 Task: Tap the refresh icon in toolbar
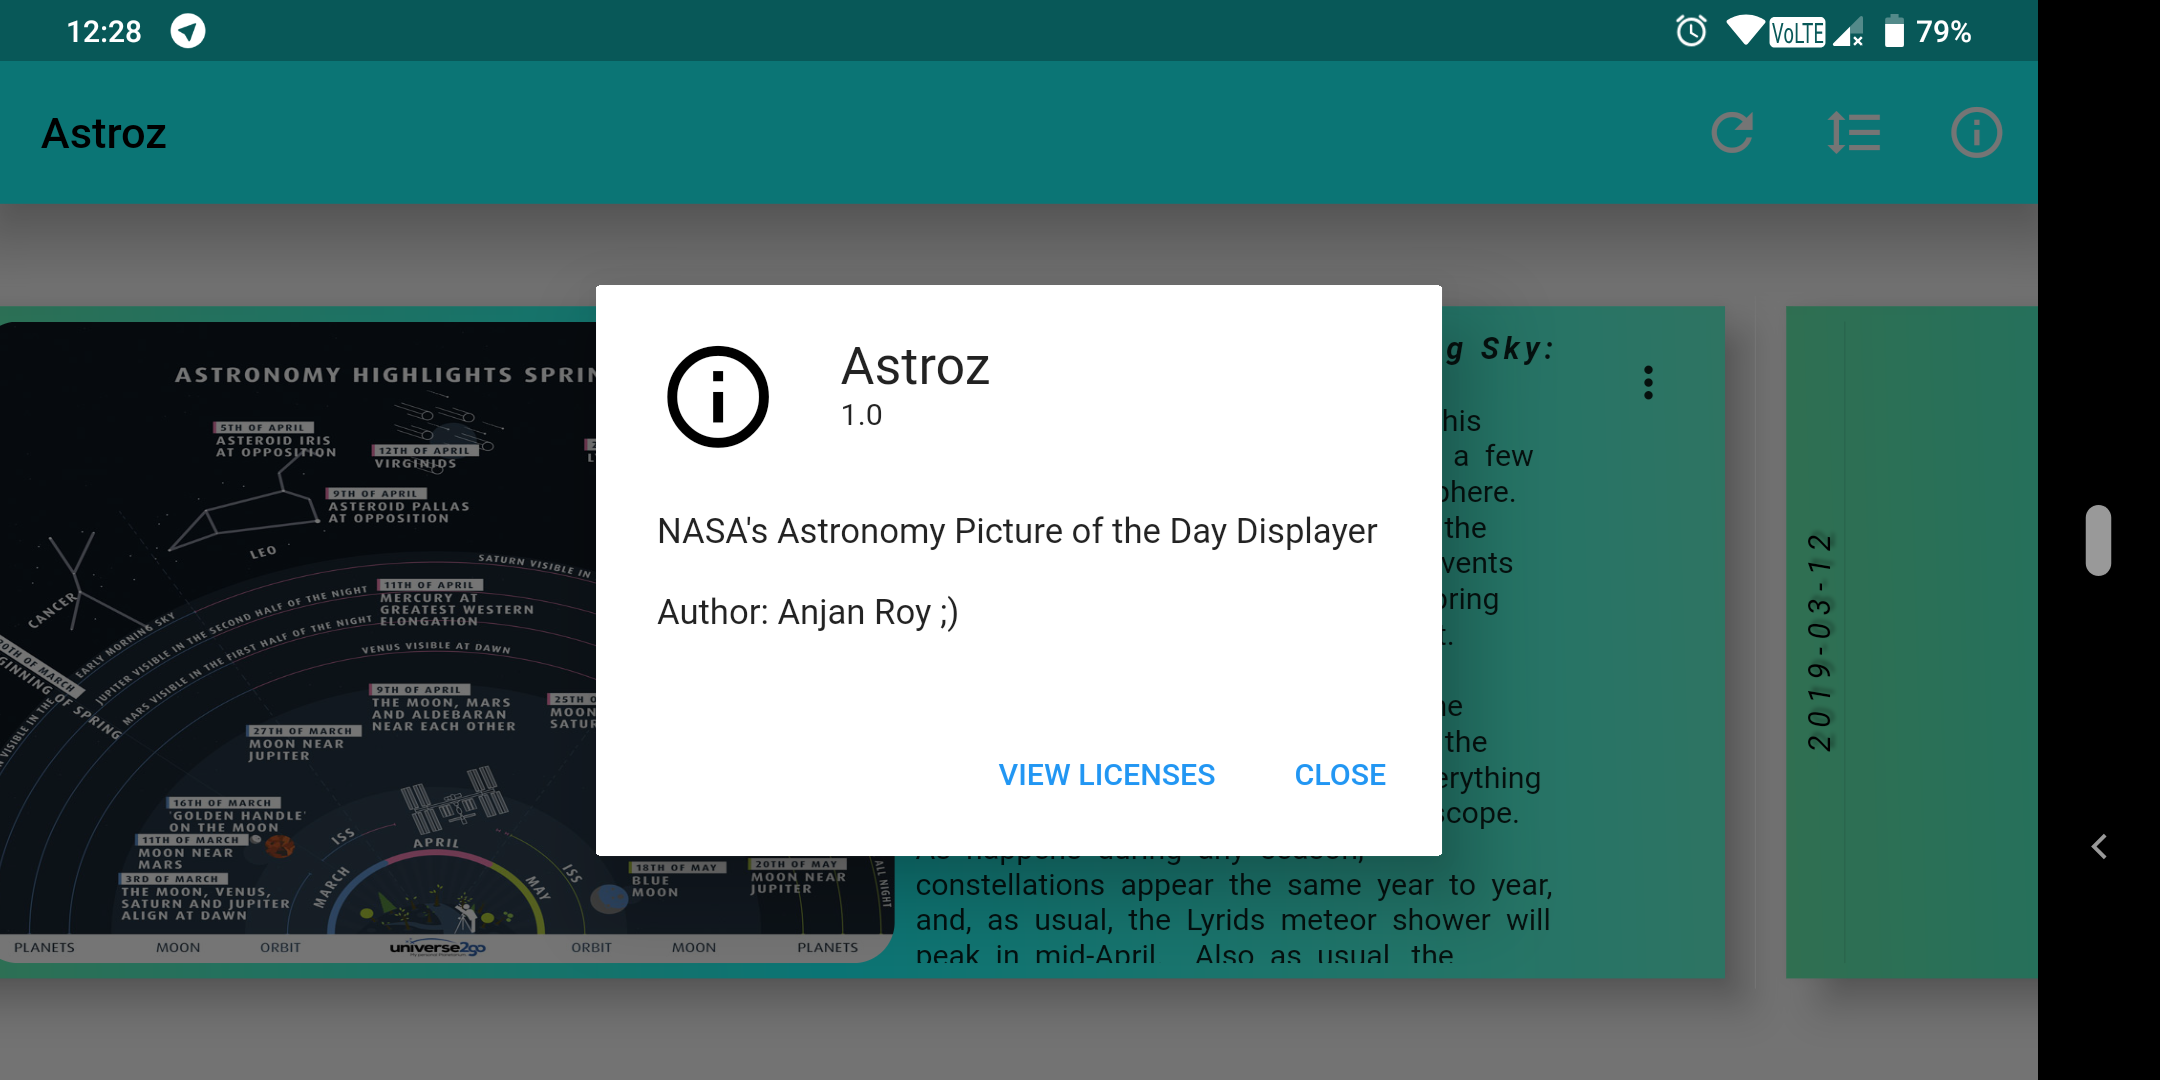click(1732, 133)
